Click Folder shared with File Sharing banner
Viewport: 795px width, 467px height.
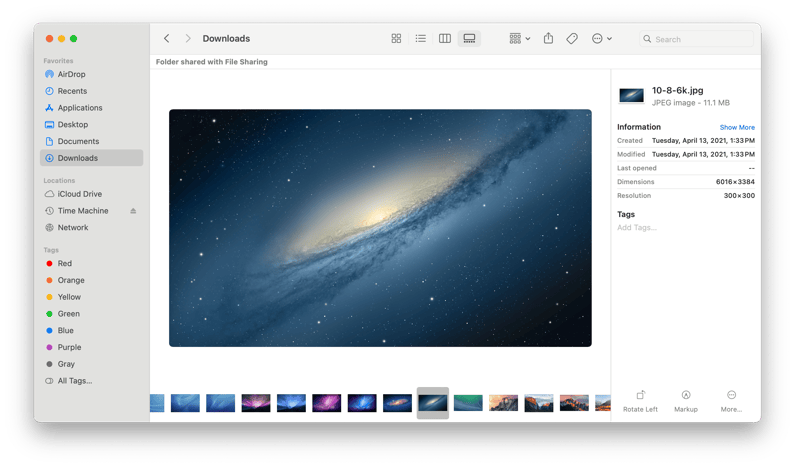[x=211, y=62]
